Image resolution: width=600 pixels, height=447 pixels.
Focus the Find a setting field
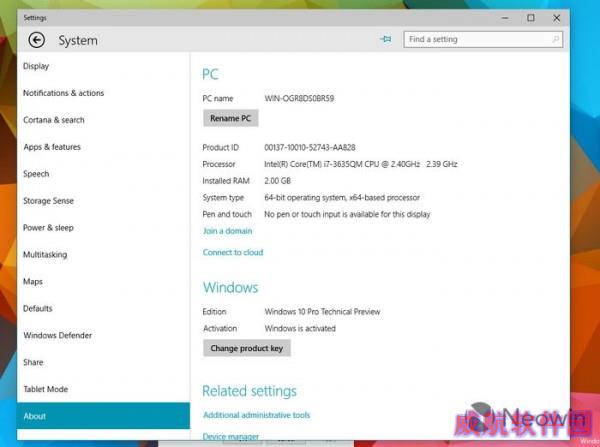[x=483, y=39]
